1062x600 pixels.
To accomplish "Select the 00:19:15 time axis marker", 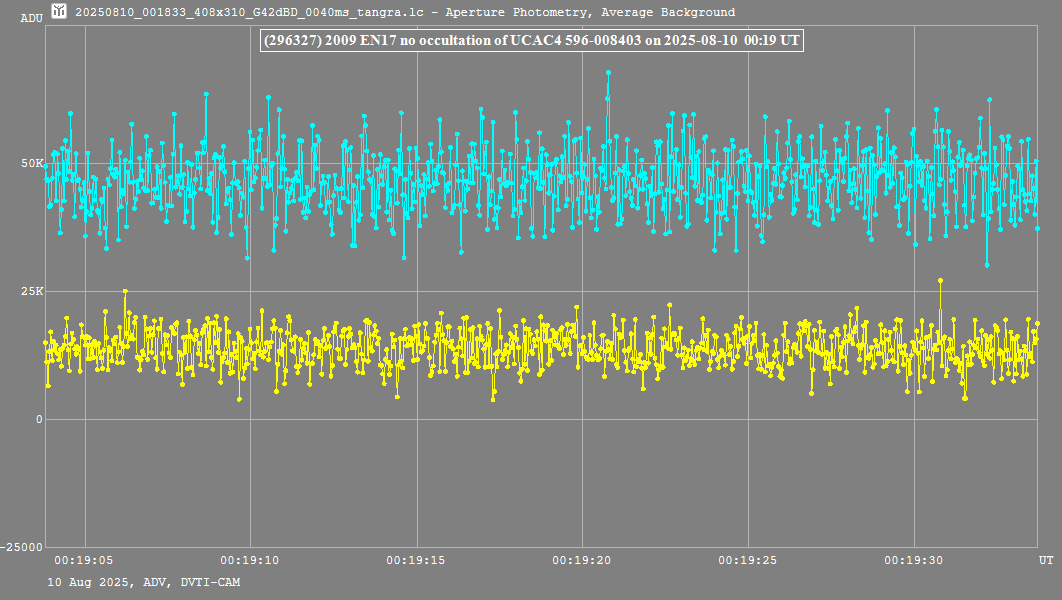I will tap(416, 560).
